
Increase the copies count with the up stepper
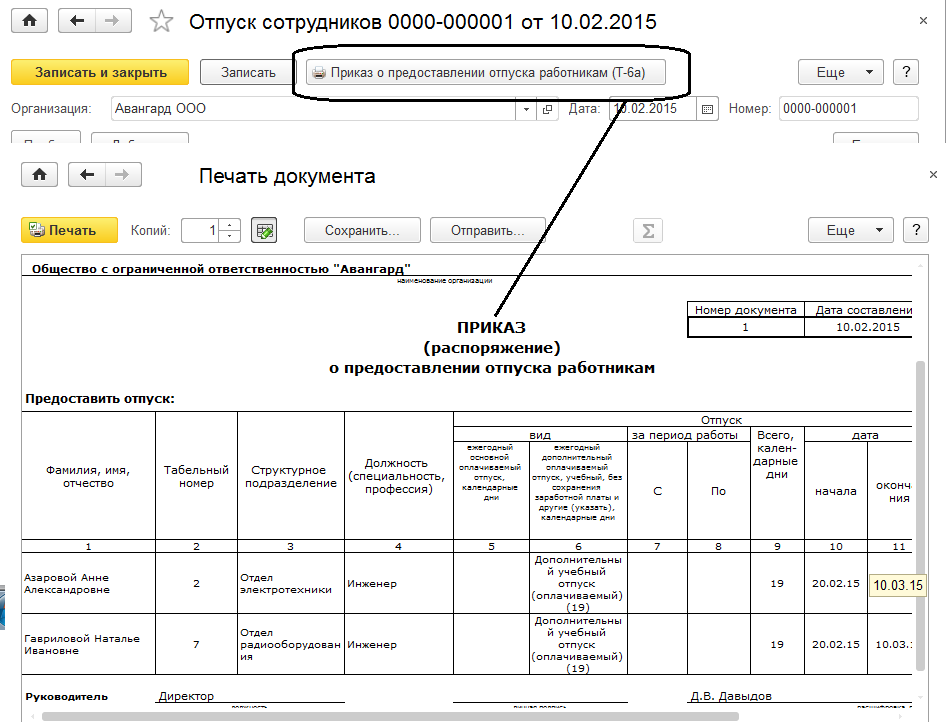click(230, 225)
